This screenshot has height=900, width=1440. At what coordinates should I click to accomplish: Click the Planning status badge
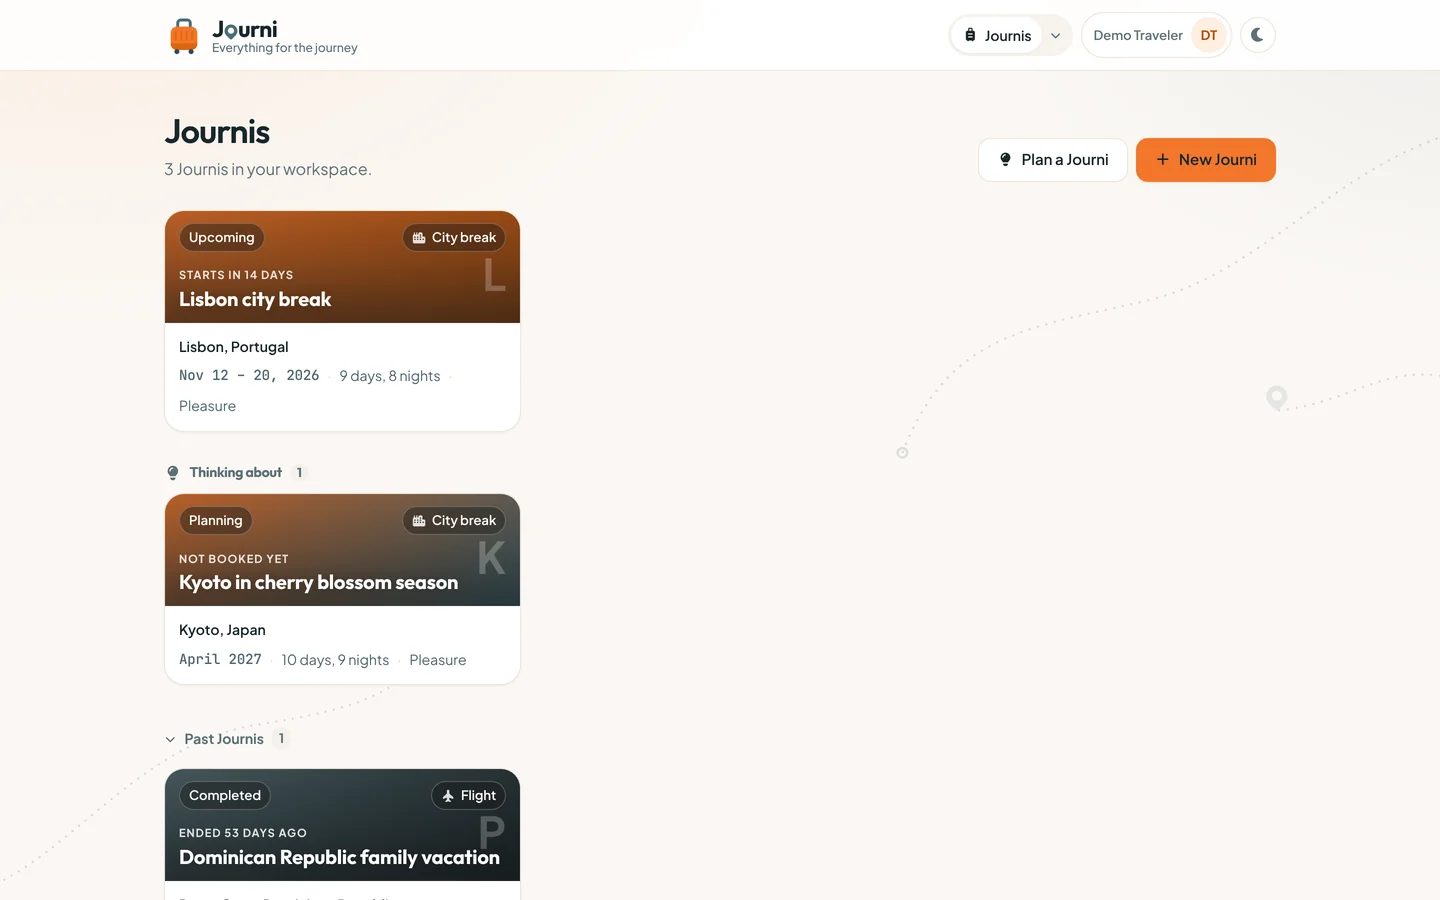[216, 520]
